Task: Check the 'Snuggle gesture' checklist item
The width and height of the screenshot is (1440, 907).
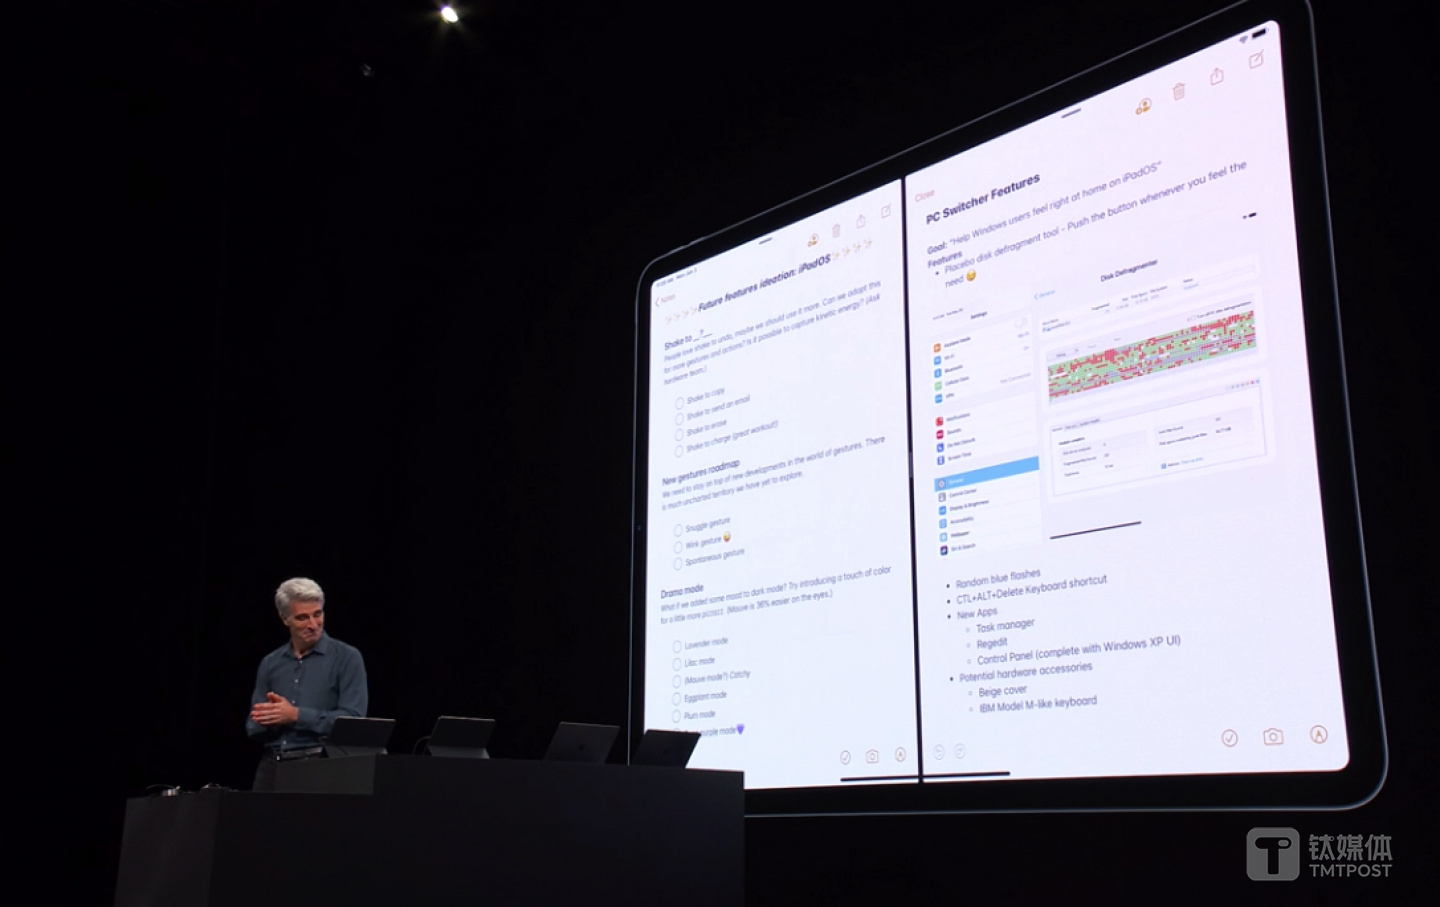Action: point(678,530)
